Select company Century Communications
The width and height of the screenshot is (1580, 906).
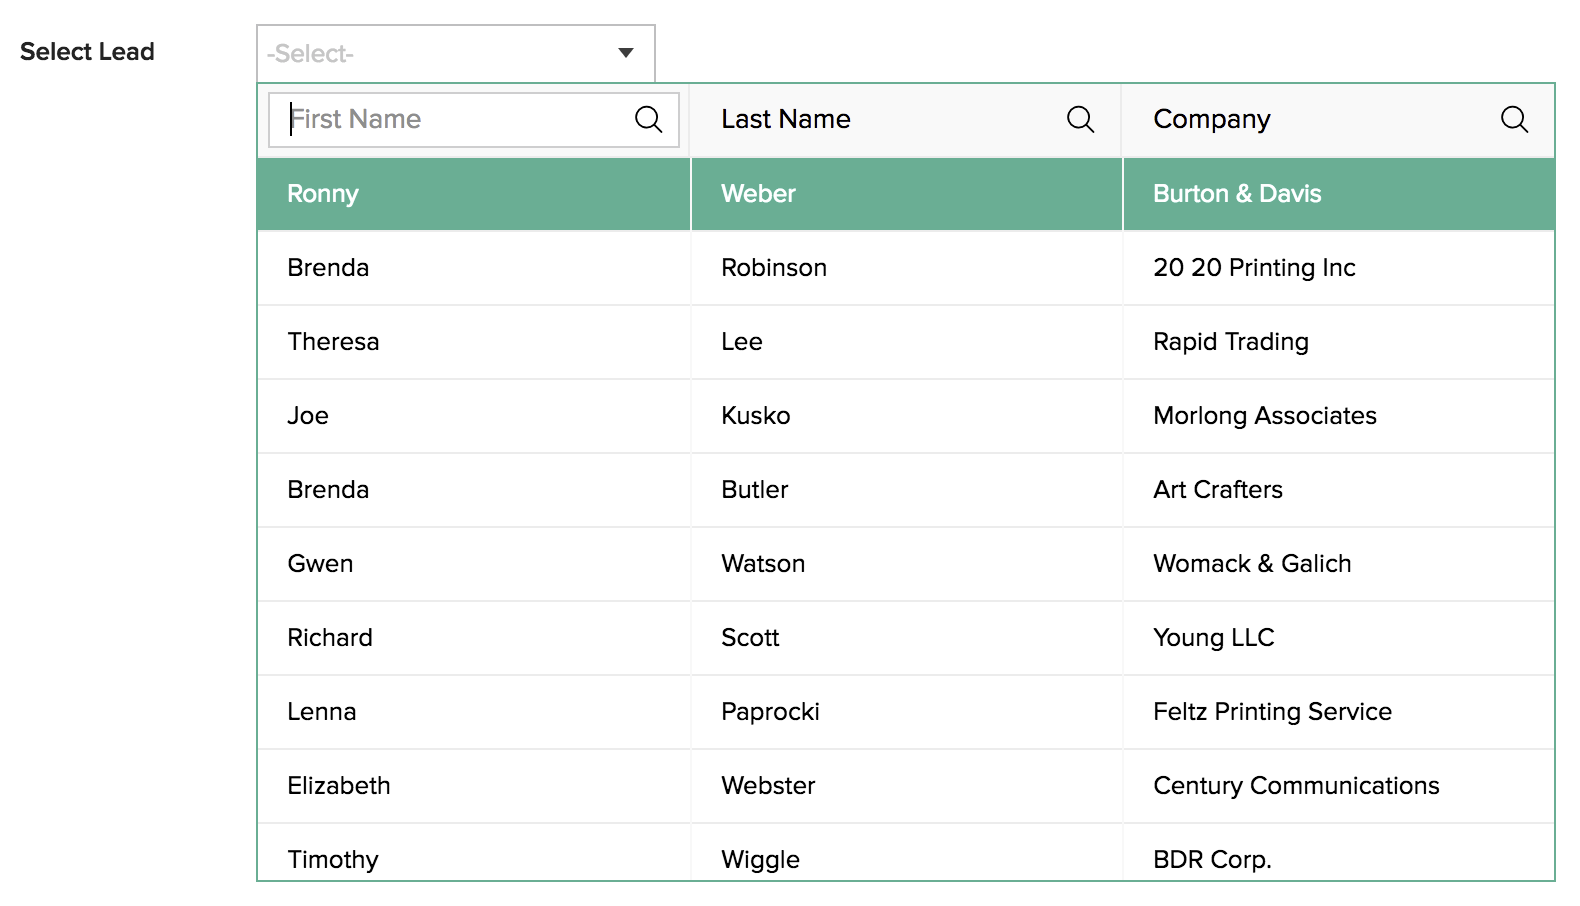(1296, 786)
